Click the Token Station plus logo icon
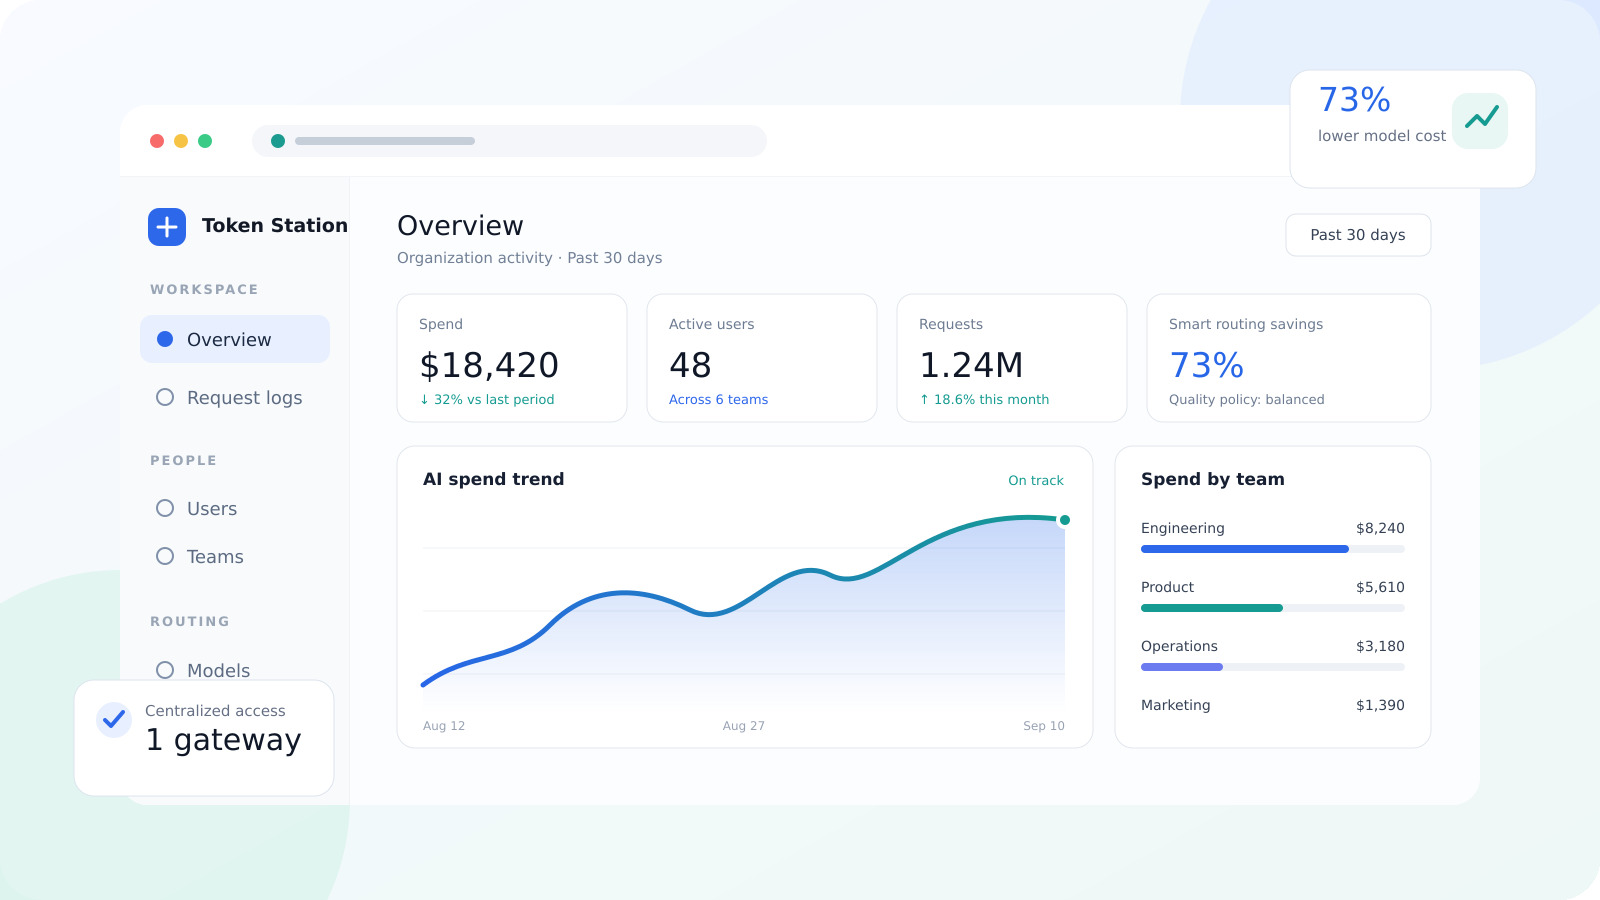Screen dimensions: 1600x900 (167, 227)
